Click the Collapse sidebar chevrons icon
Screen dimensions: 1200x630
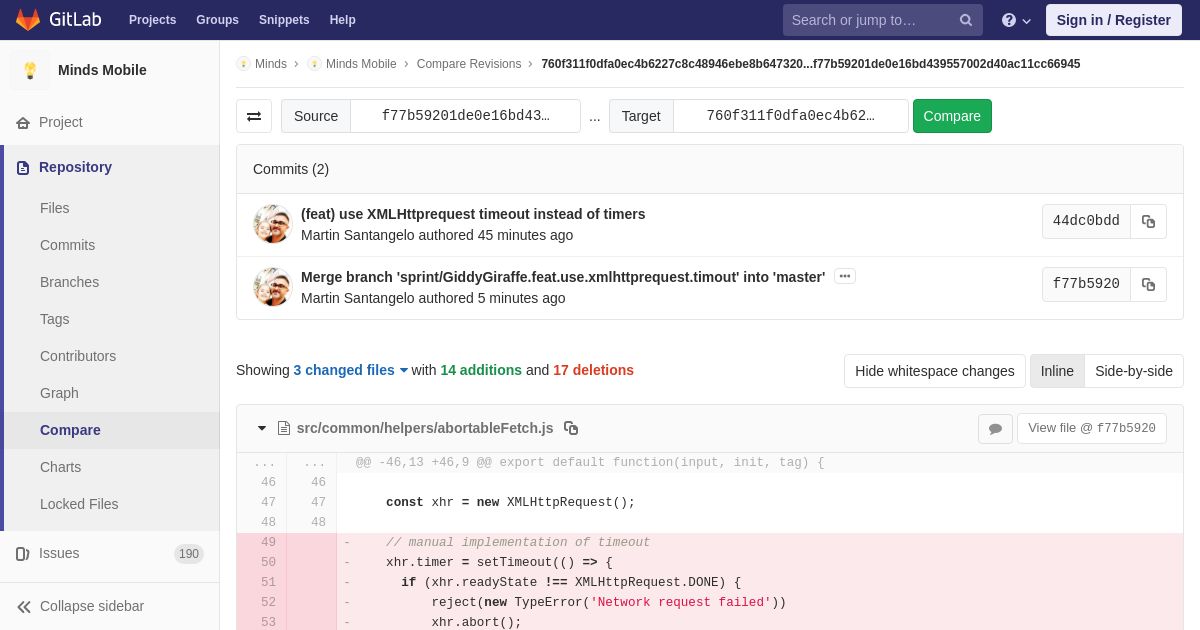(24, 607)
